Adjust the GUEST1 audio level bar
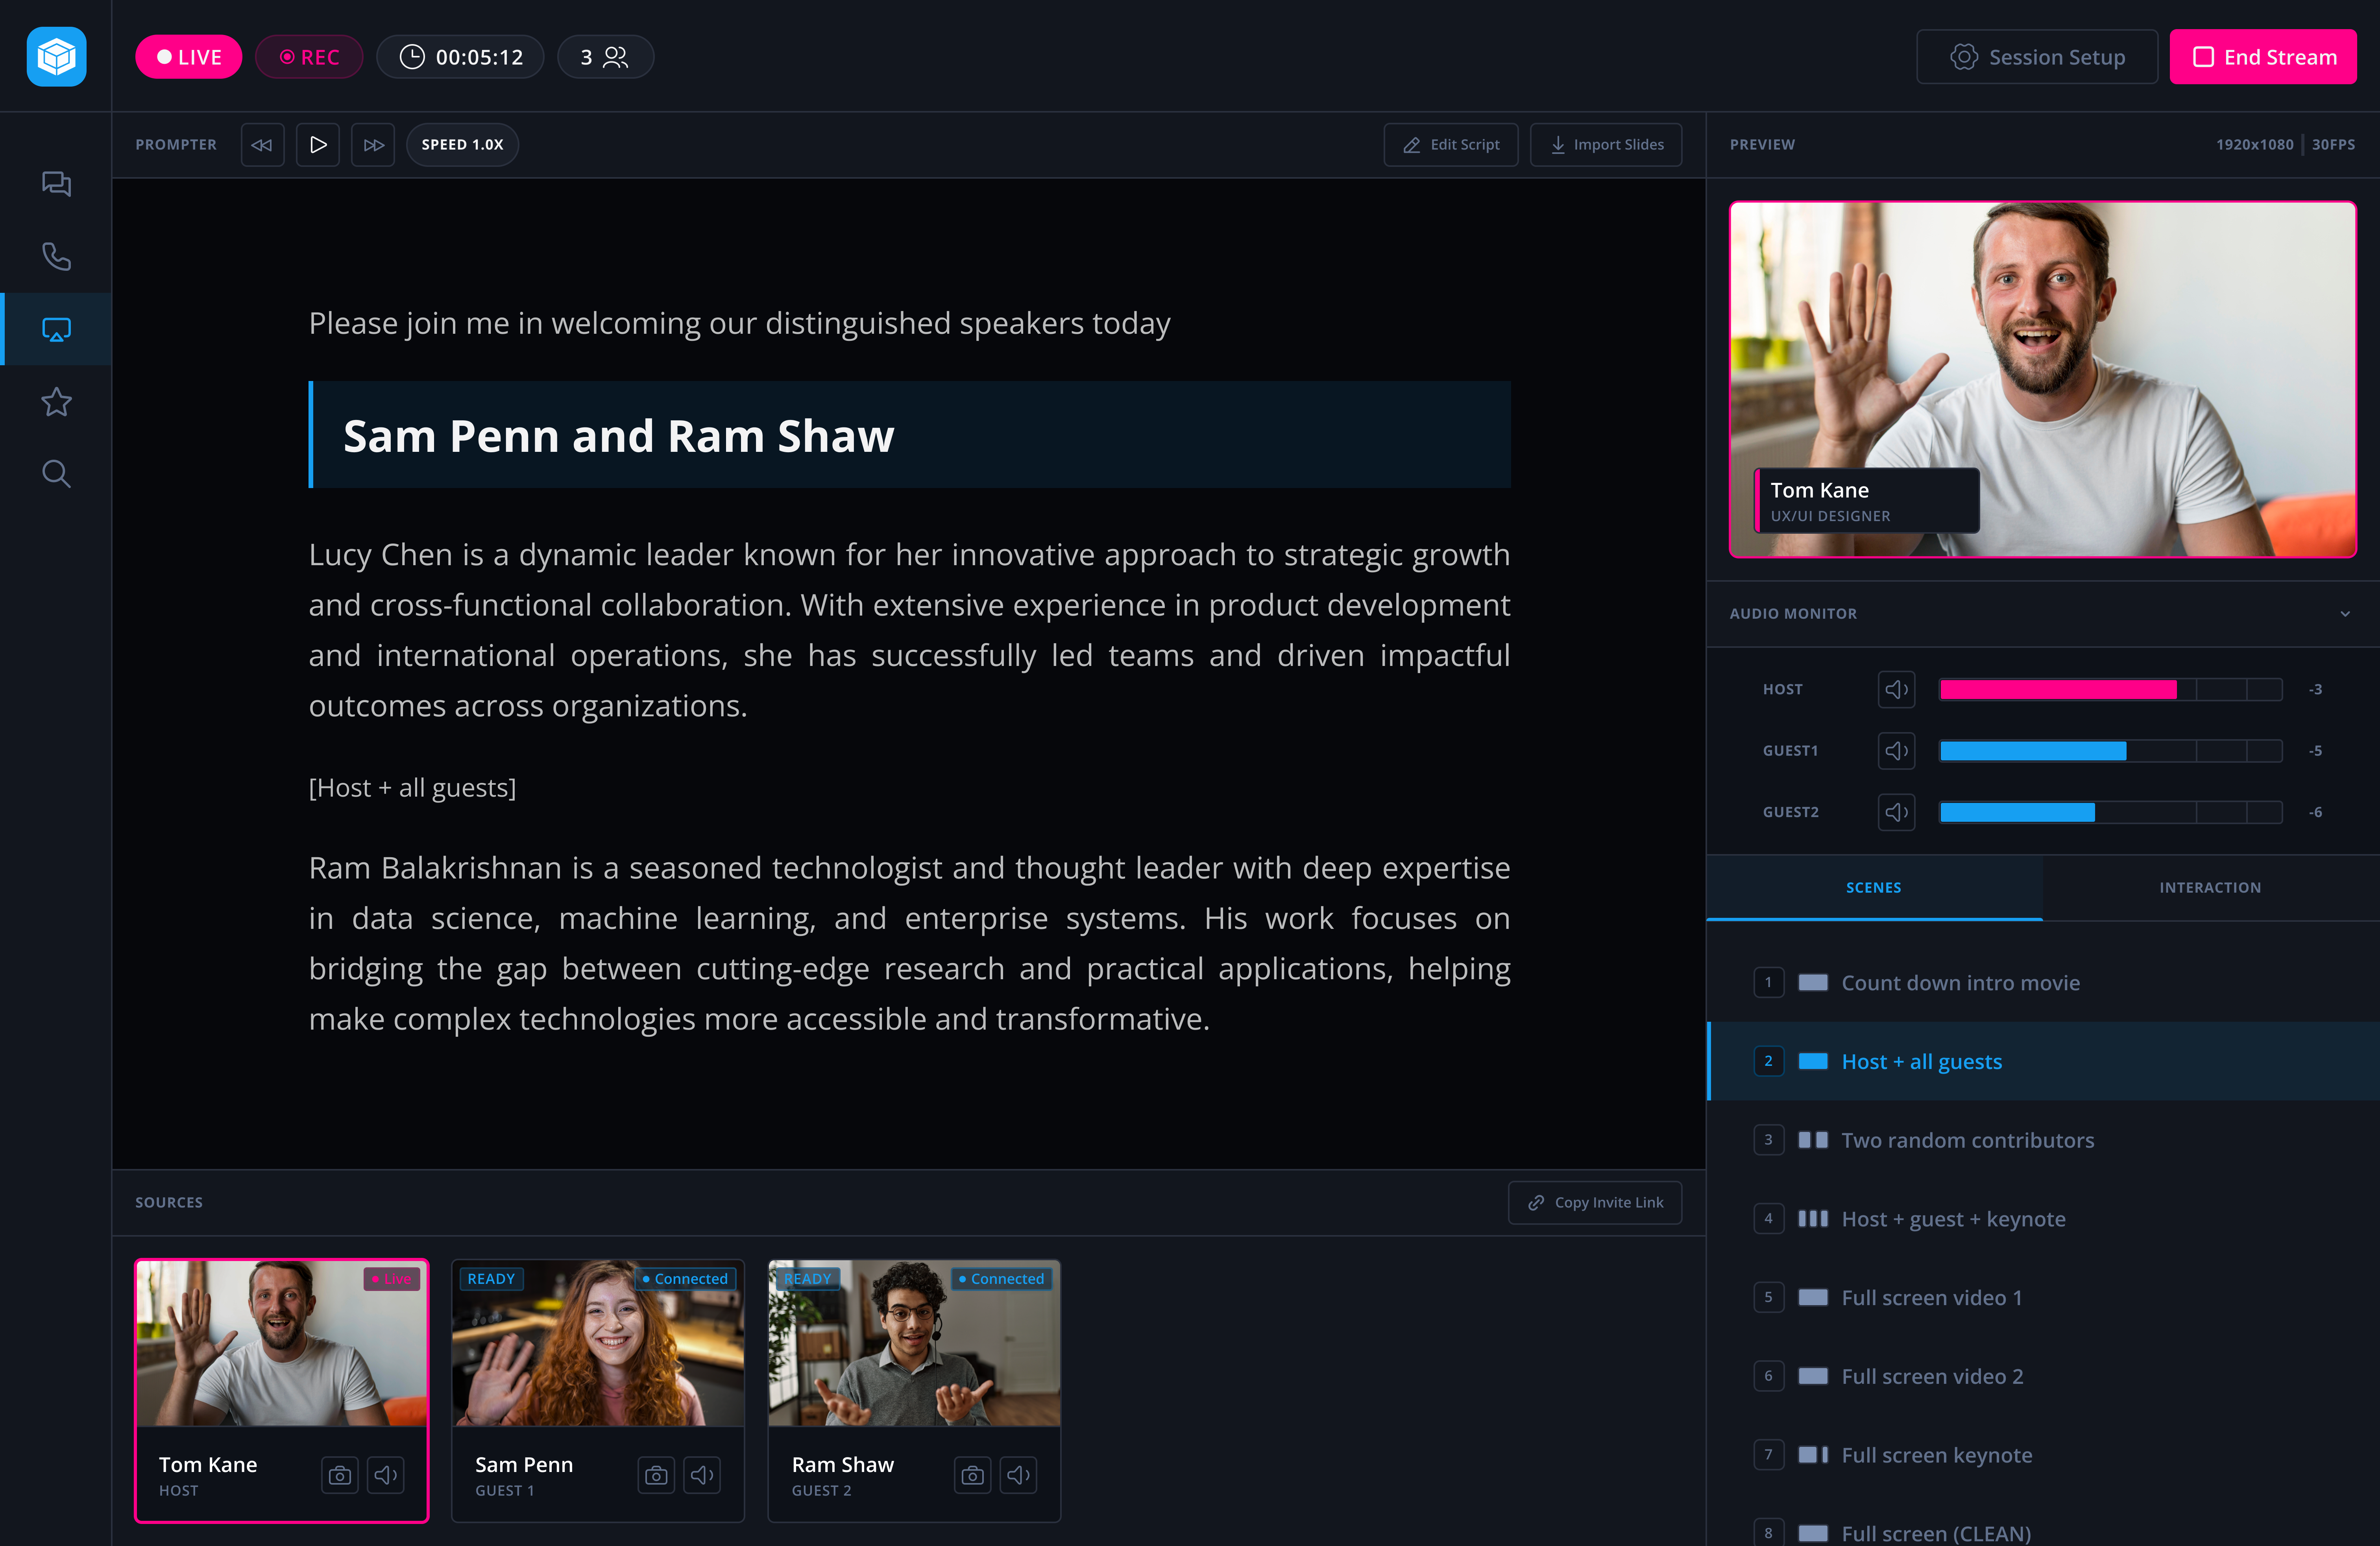The height and width of the screenshot is (1546, 2380). pyautogui.click(x=2110, y=751)
